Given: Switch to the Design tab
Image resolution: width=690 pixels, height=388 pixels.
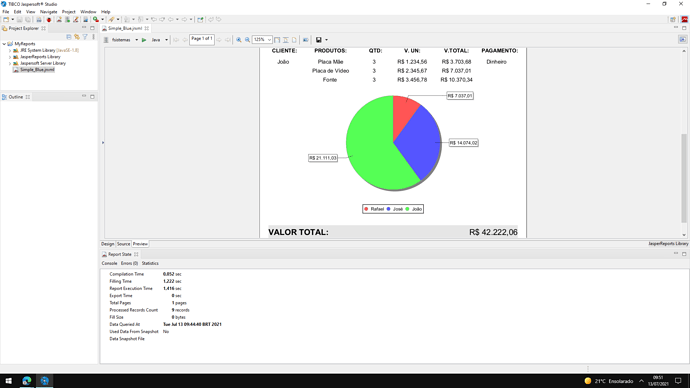Looking at the screenshot, I should pyautogui.click(x=107, y=244).
